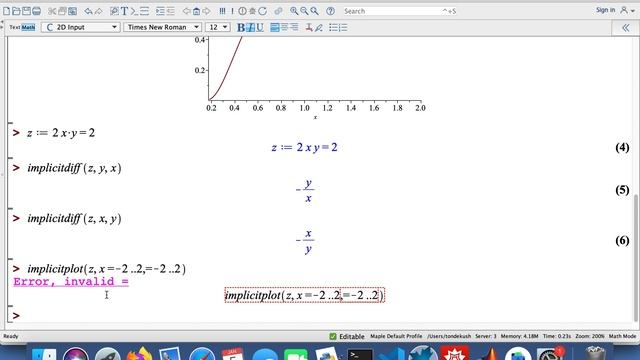Insert Maple prompt with >_ icon
640x360 pixels.
click(x=134, y=11)
